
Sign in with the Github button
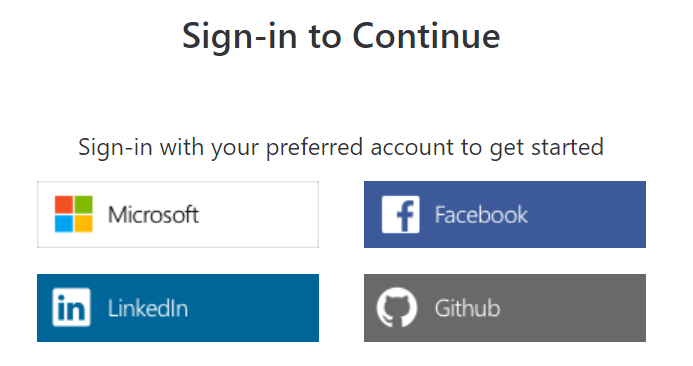click(x=505, y=308)
